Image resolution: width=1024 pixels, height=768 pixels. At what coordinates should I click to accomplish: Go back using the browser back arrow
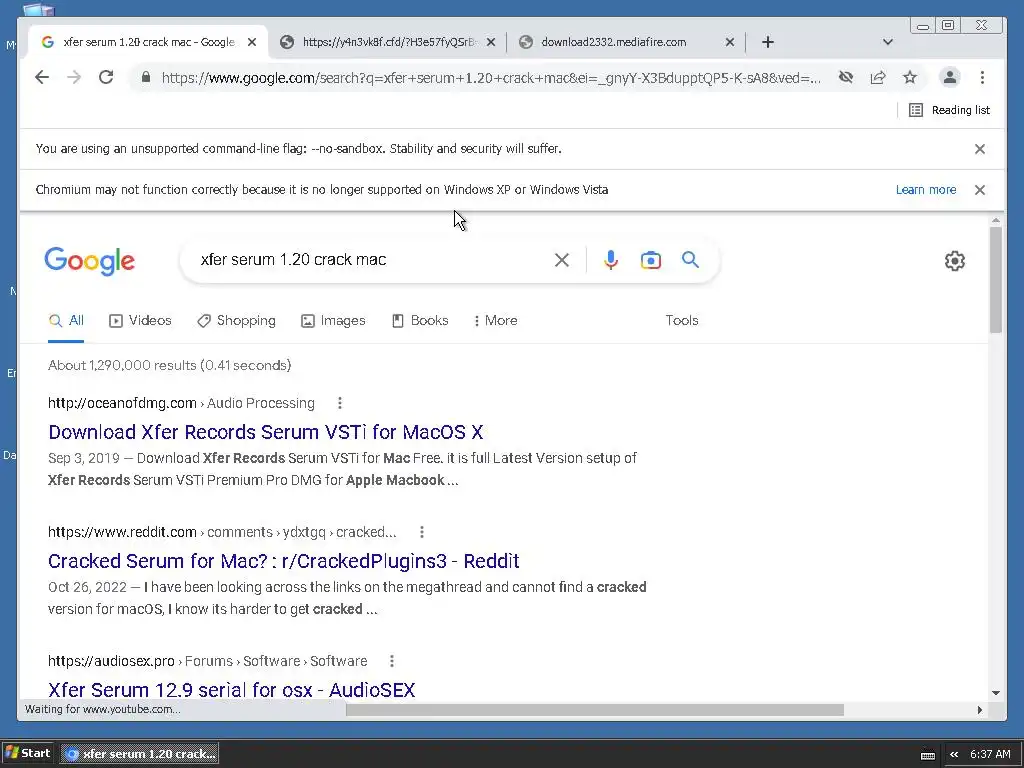pyautogui.click(x=42, y=78)
